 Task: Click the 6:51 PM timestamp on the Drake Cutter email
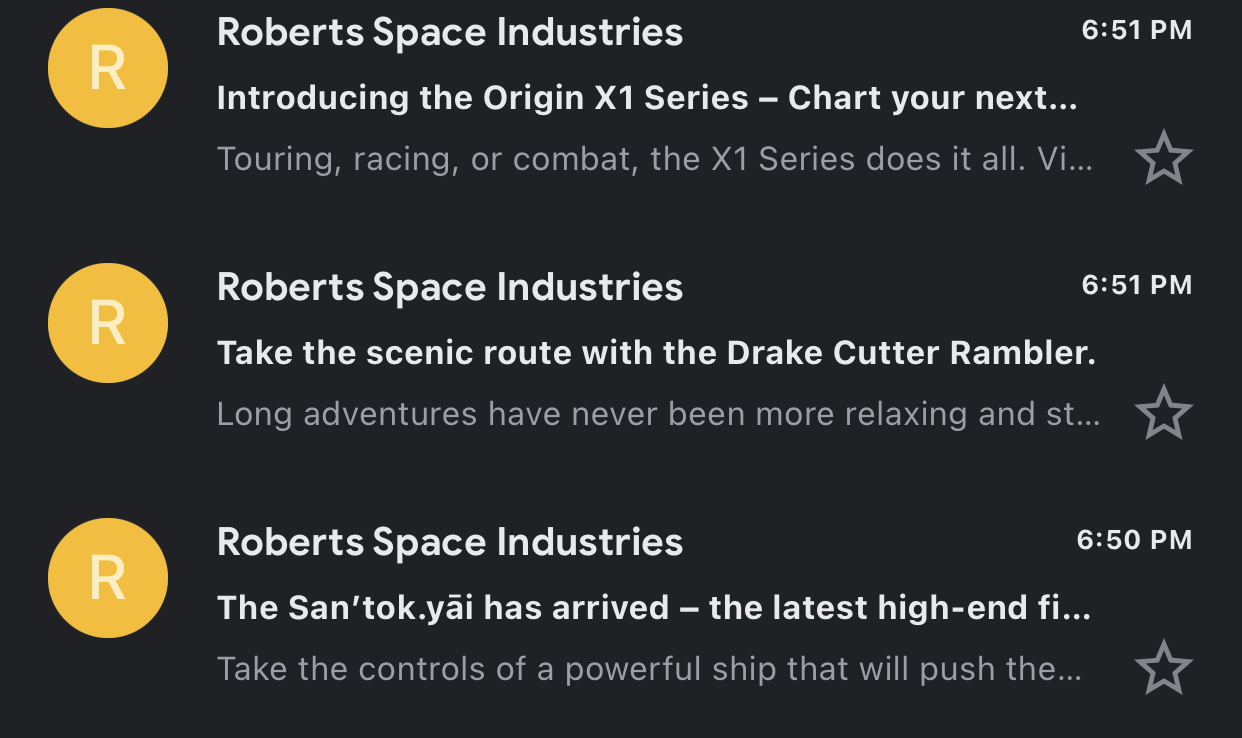(1137, 286)
